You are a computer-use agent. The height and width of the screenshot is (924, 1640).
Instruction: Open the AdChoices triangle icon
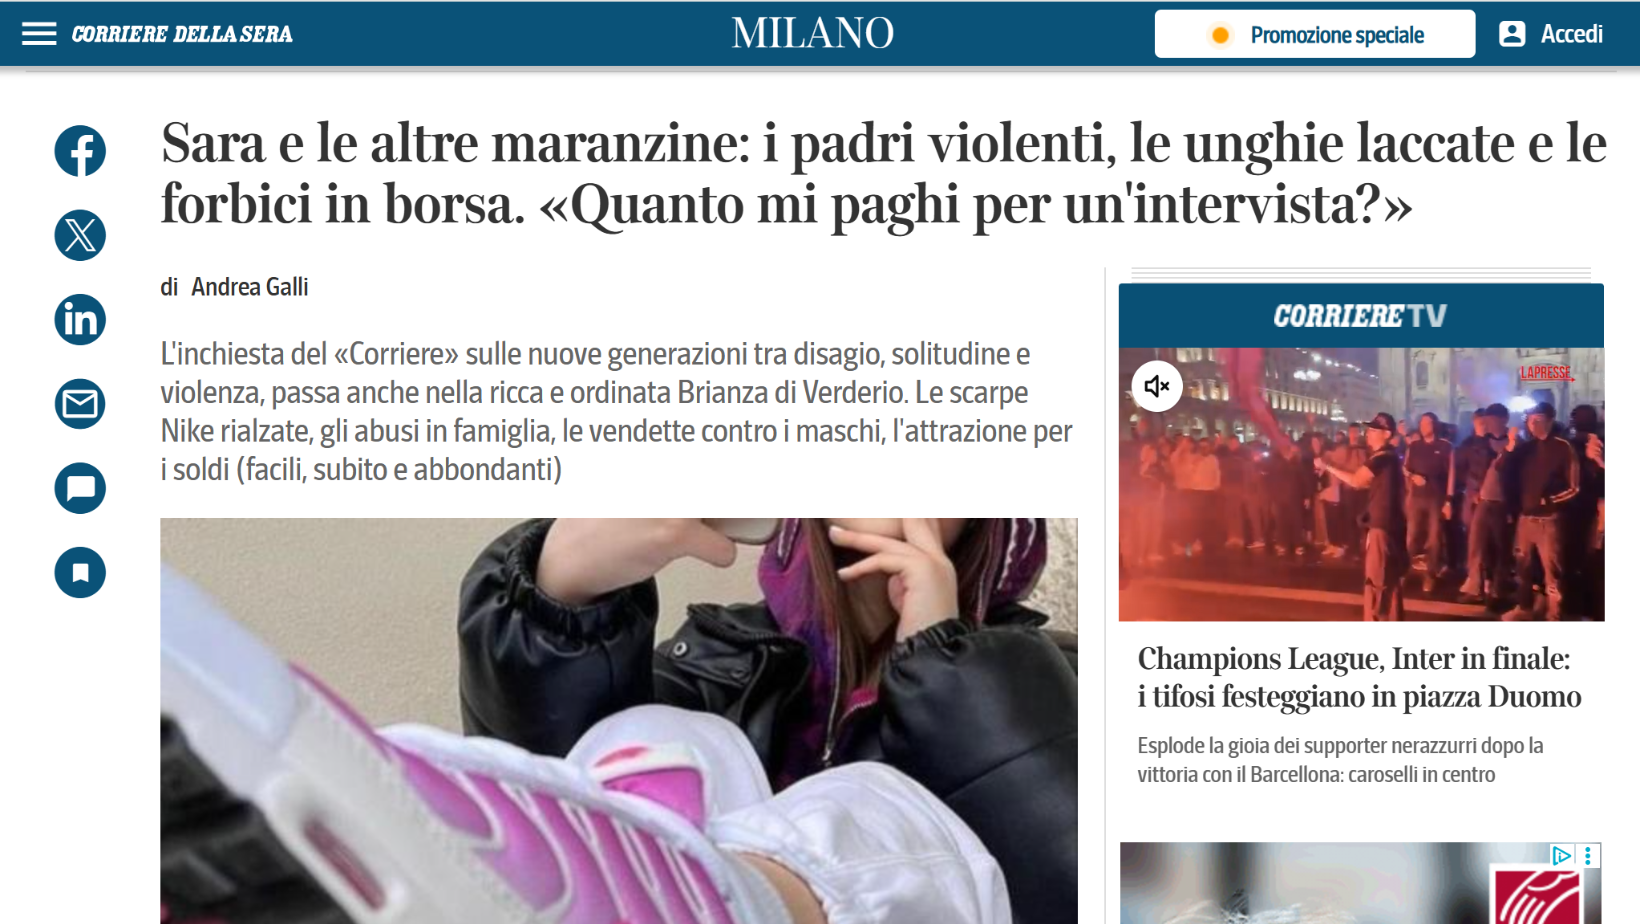coord(1560,855)
